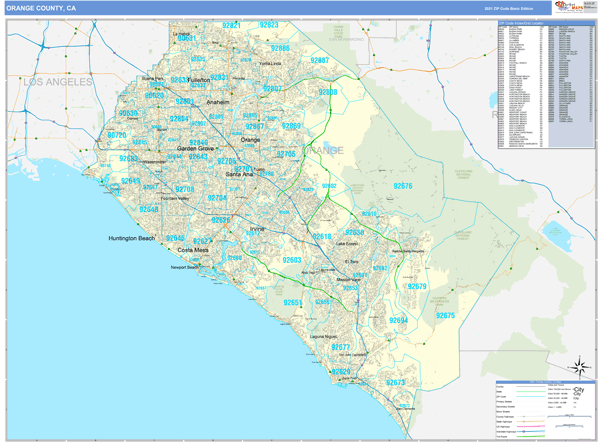
Task: Select ZIP code label 92646
Action: coord(175,238)
